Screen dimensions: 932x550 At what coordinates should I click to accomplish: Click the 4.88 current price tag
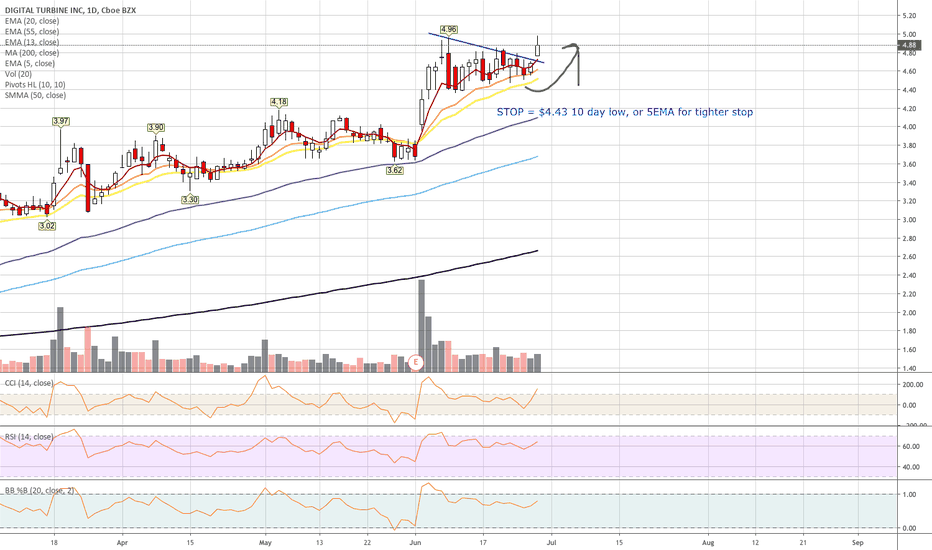[x=909, y=45]
